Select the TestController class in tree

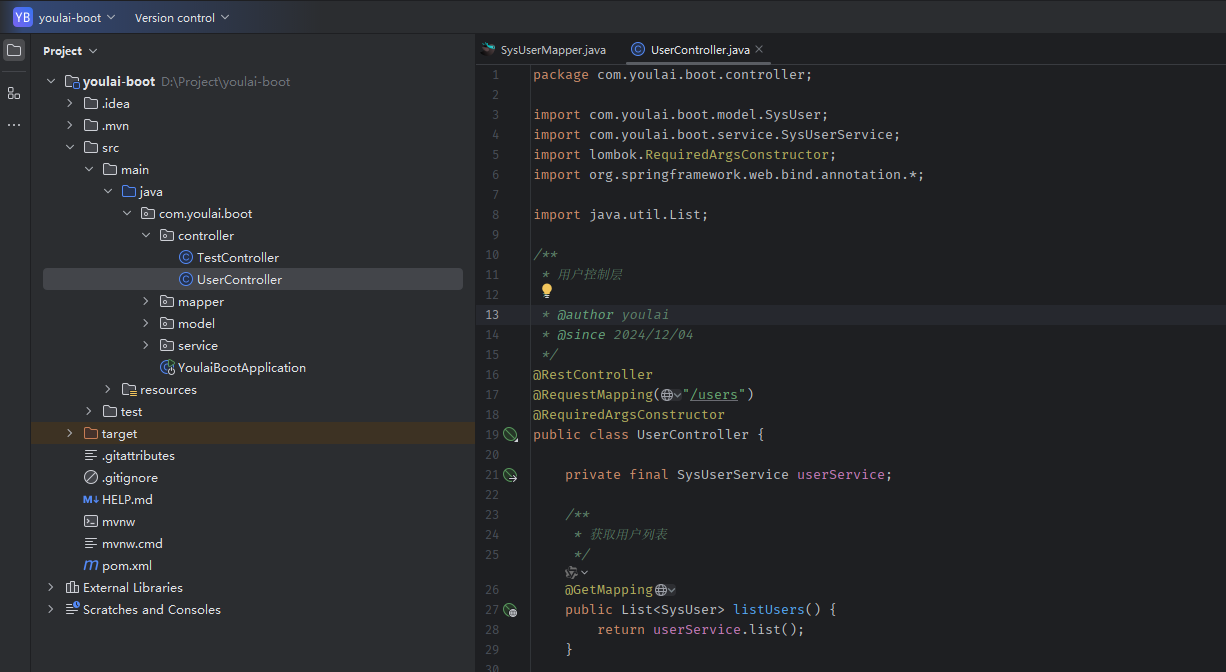click(x=238, y=258)
